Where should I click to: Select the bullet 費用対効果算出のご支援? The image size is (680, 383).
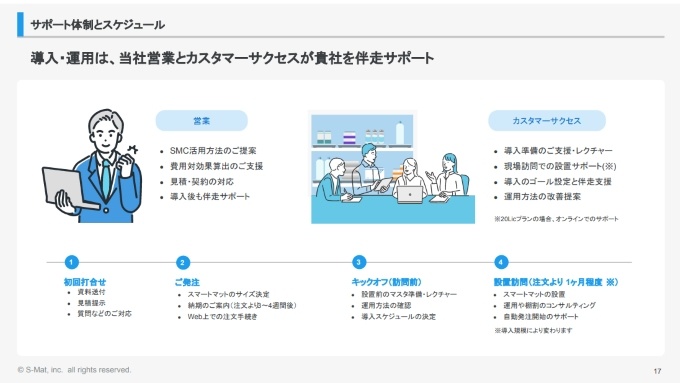(216, 166)
